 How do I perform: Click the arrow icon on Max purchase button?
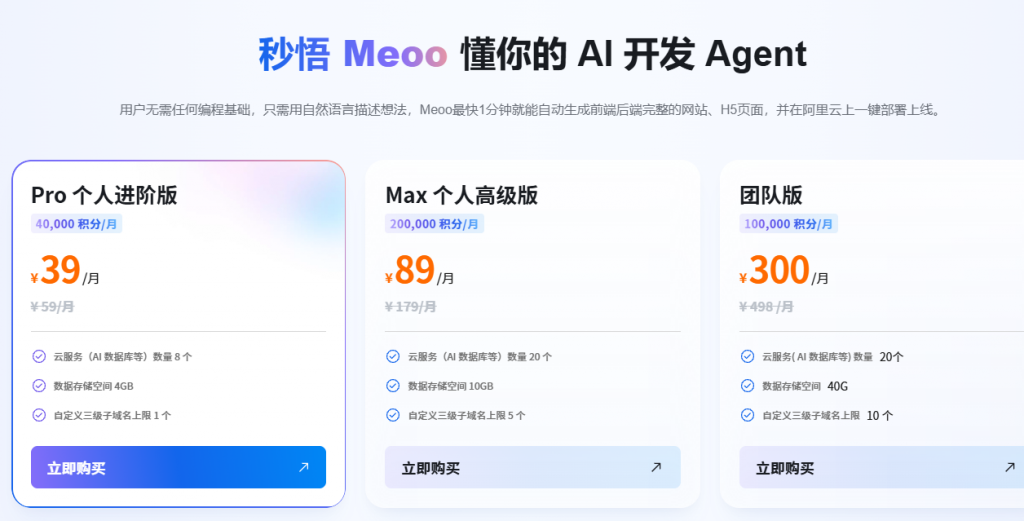[656, 467]
